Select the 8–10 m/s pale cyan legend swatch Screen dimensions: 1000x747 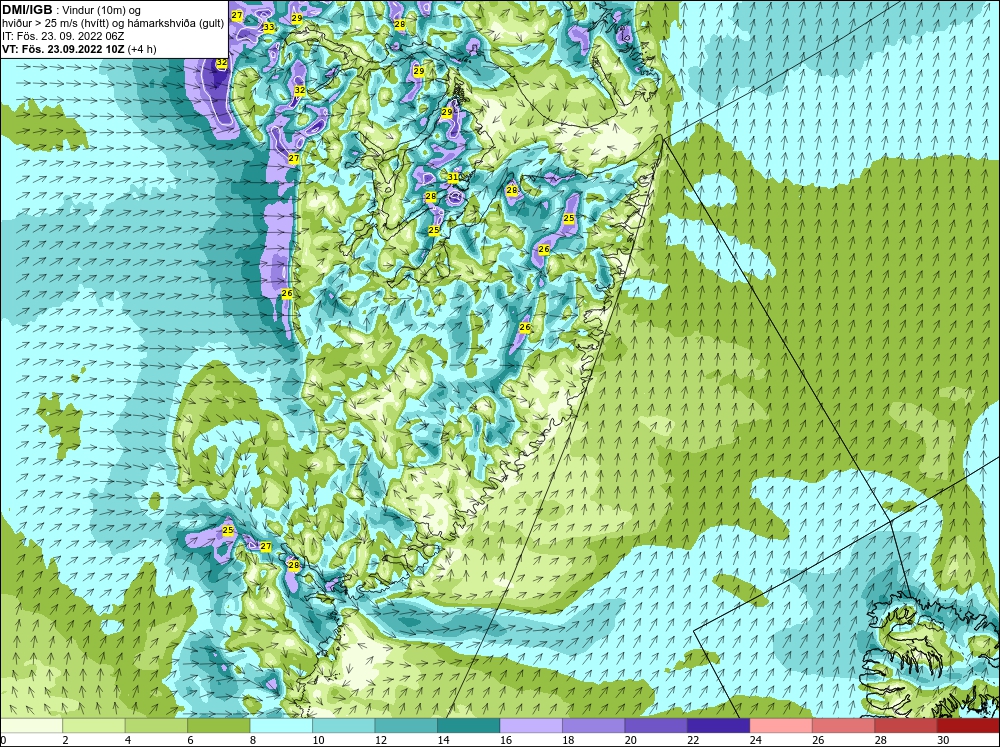(x=281, y=725)
